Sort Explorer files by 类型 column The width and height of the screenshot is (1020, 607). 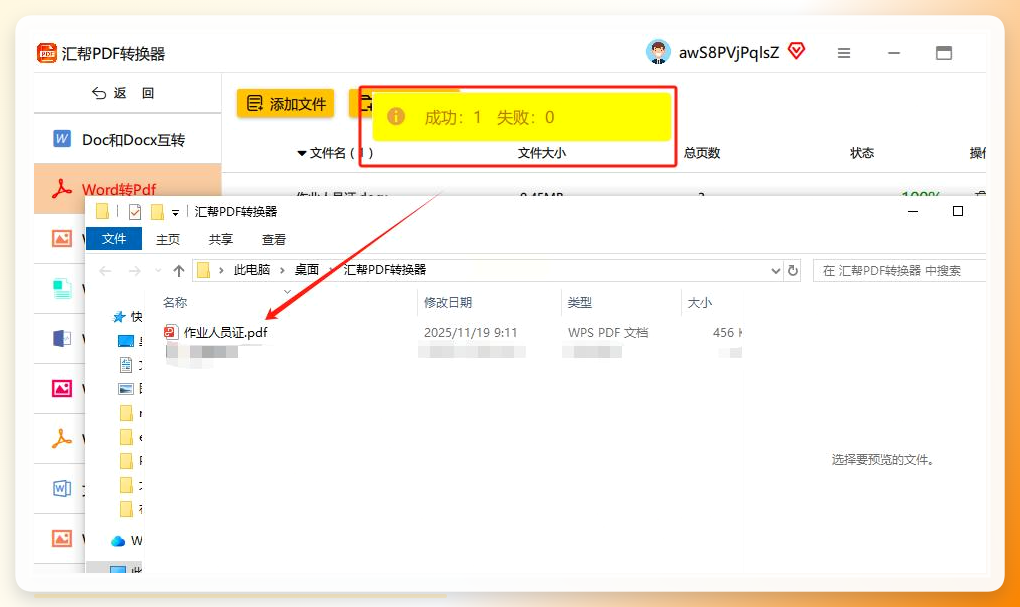[580, 303]
